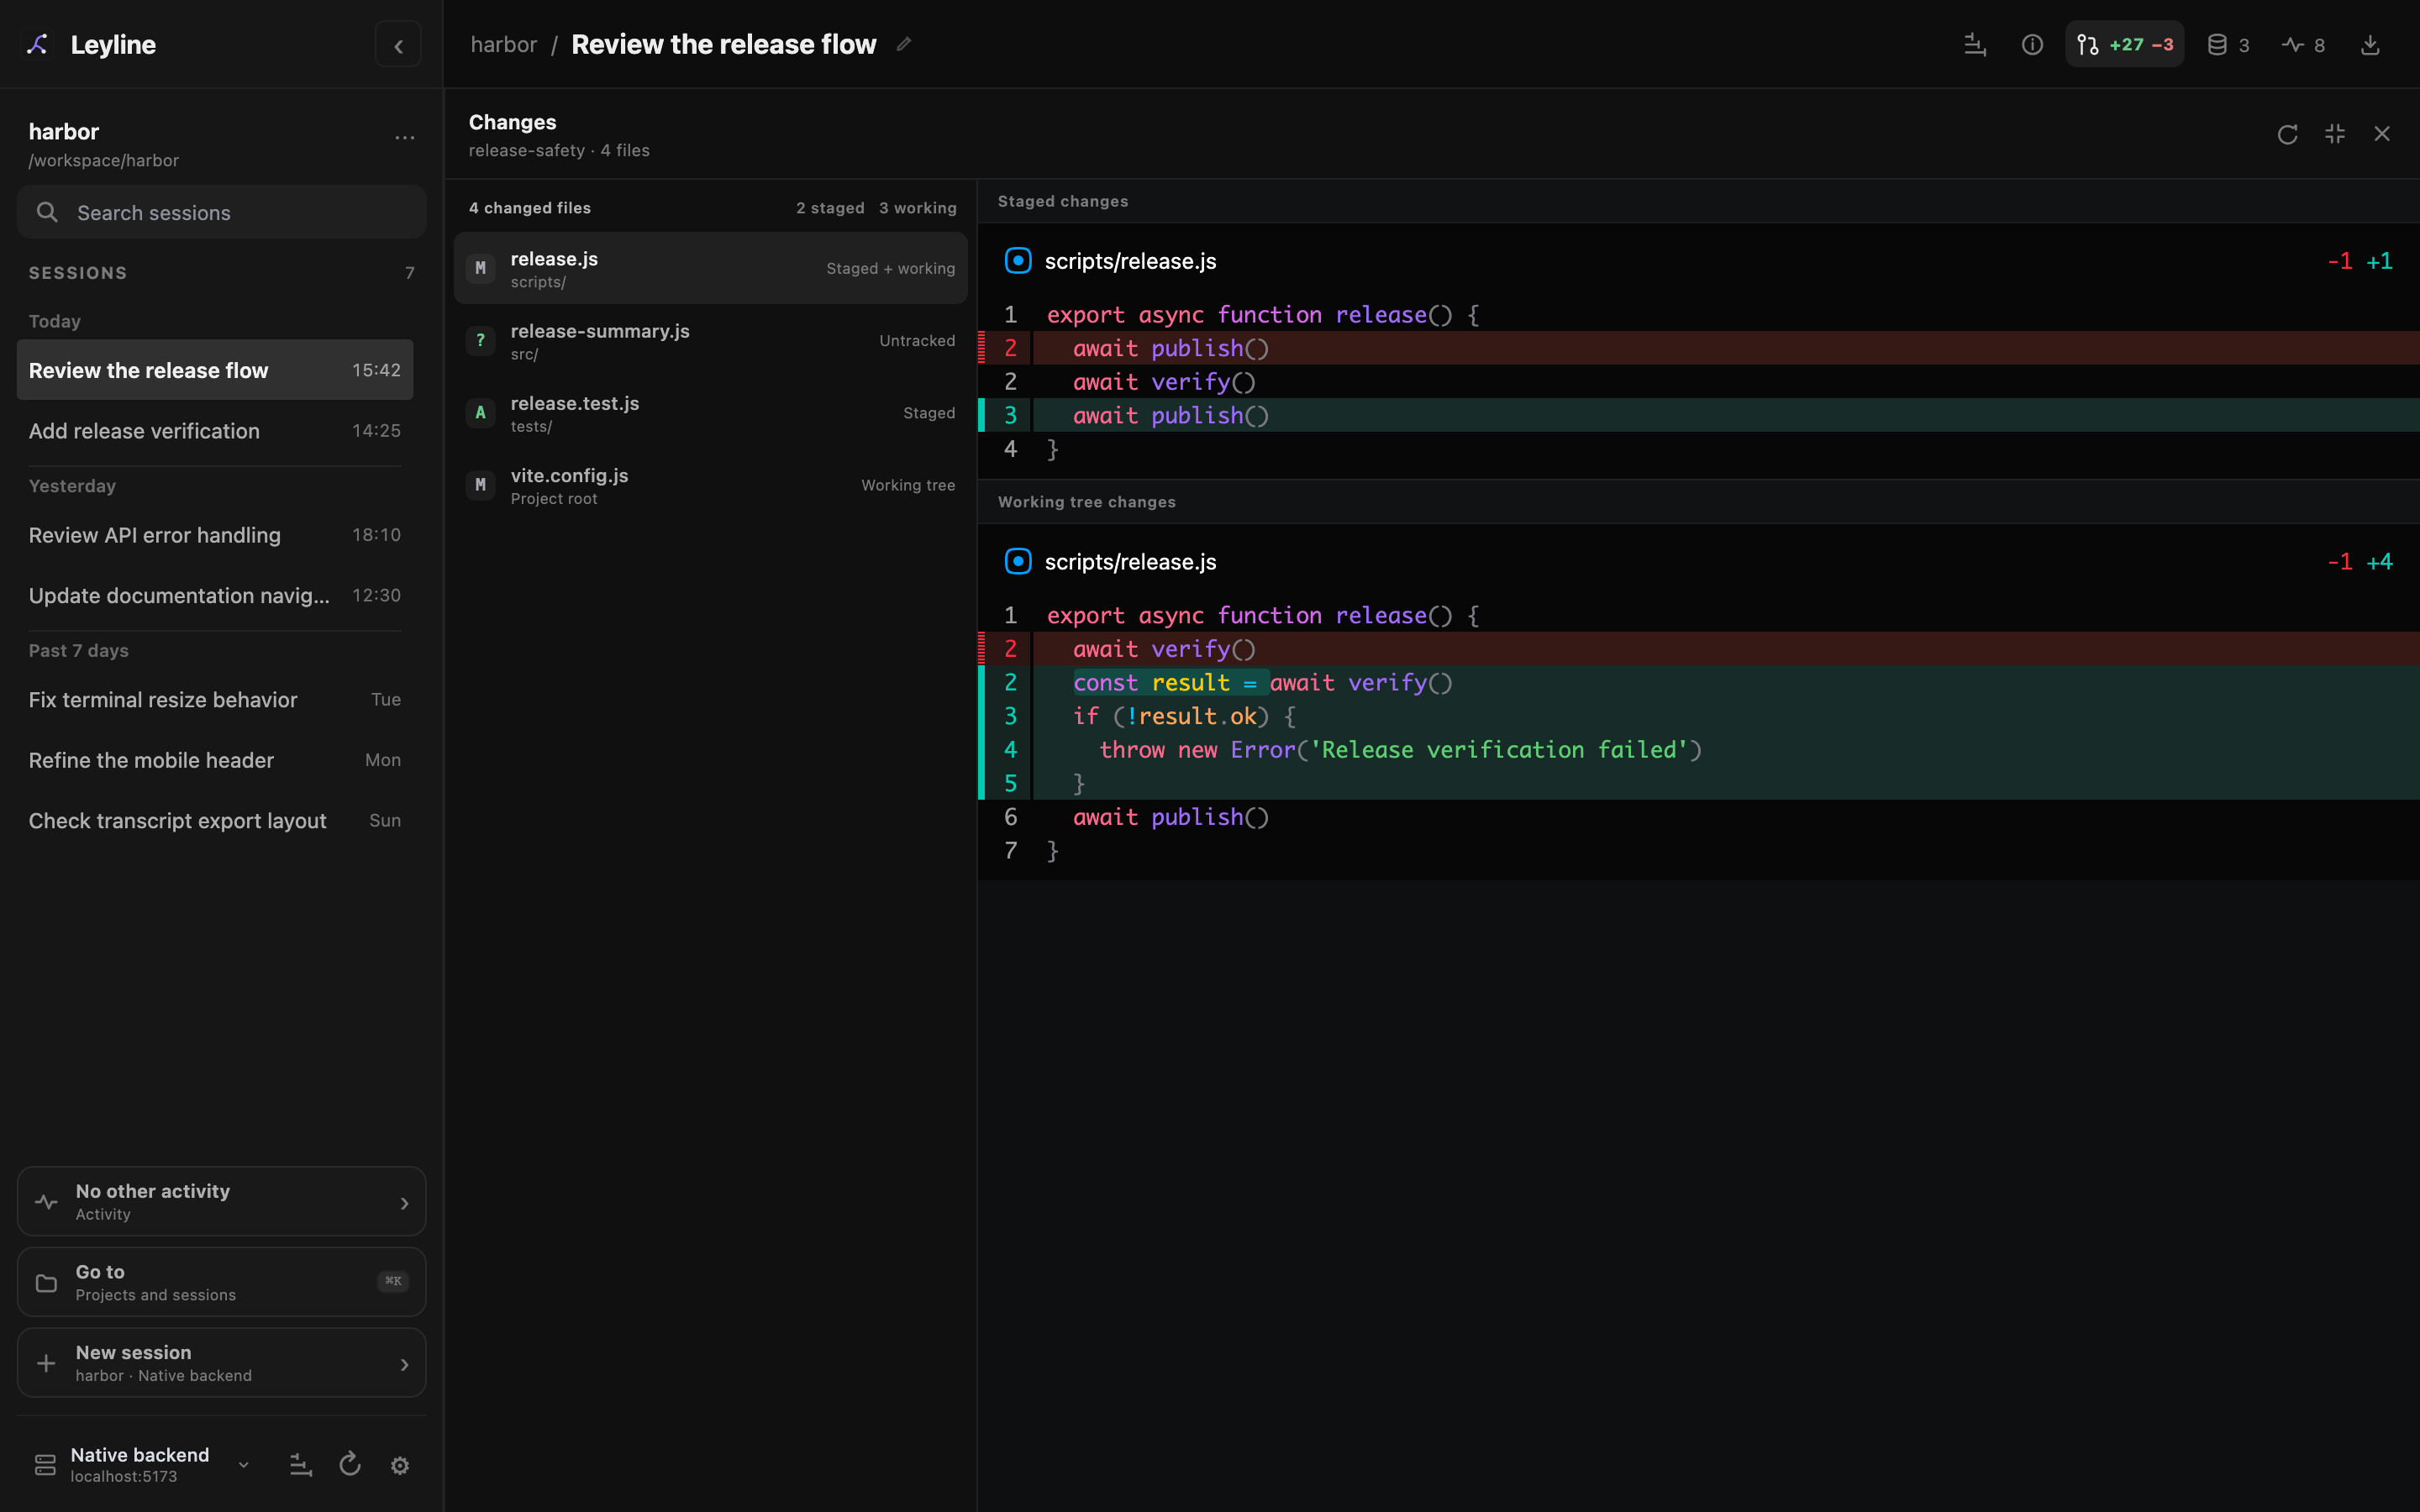
Task: Click the '3 working' count label
Action: [x=918, y=208]
